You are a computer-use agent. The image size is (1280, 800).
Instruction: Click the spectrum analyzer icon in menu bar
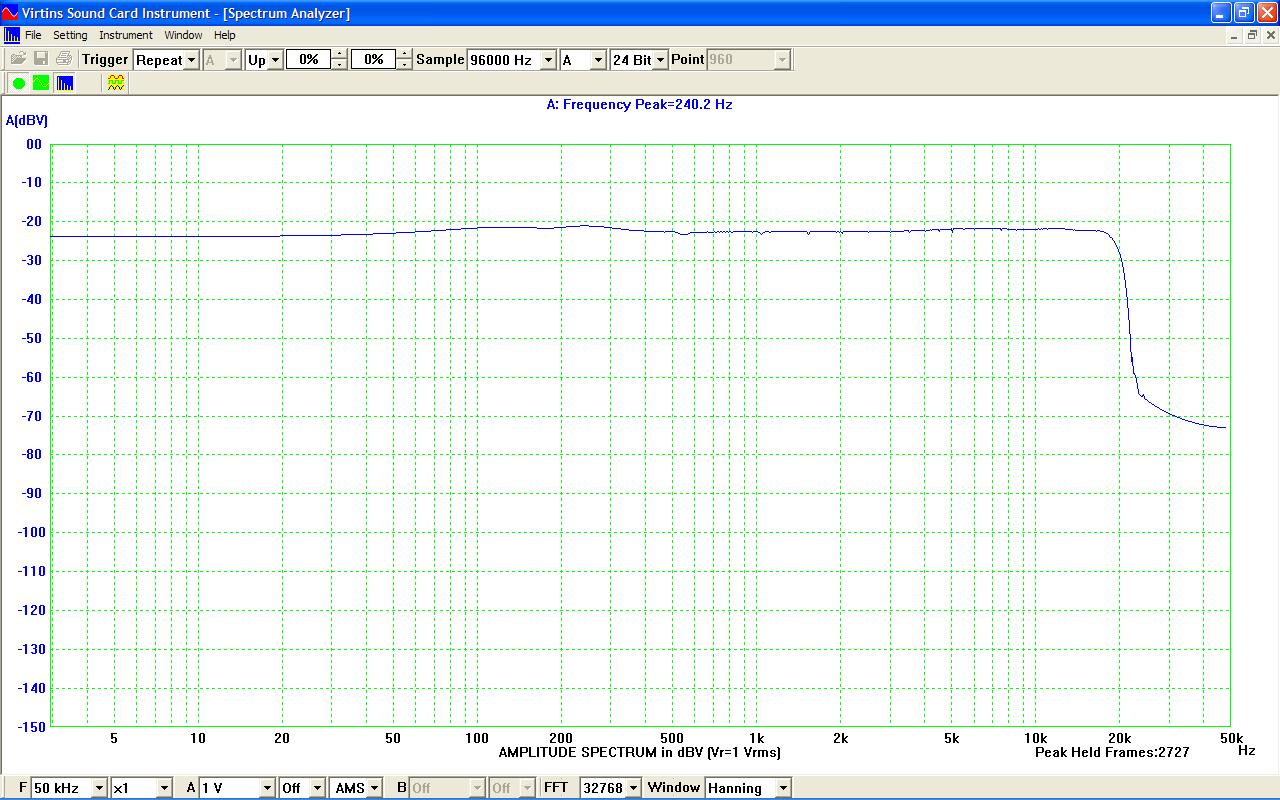click(12, 35)
